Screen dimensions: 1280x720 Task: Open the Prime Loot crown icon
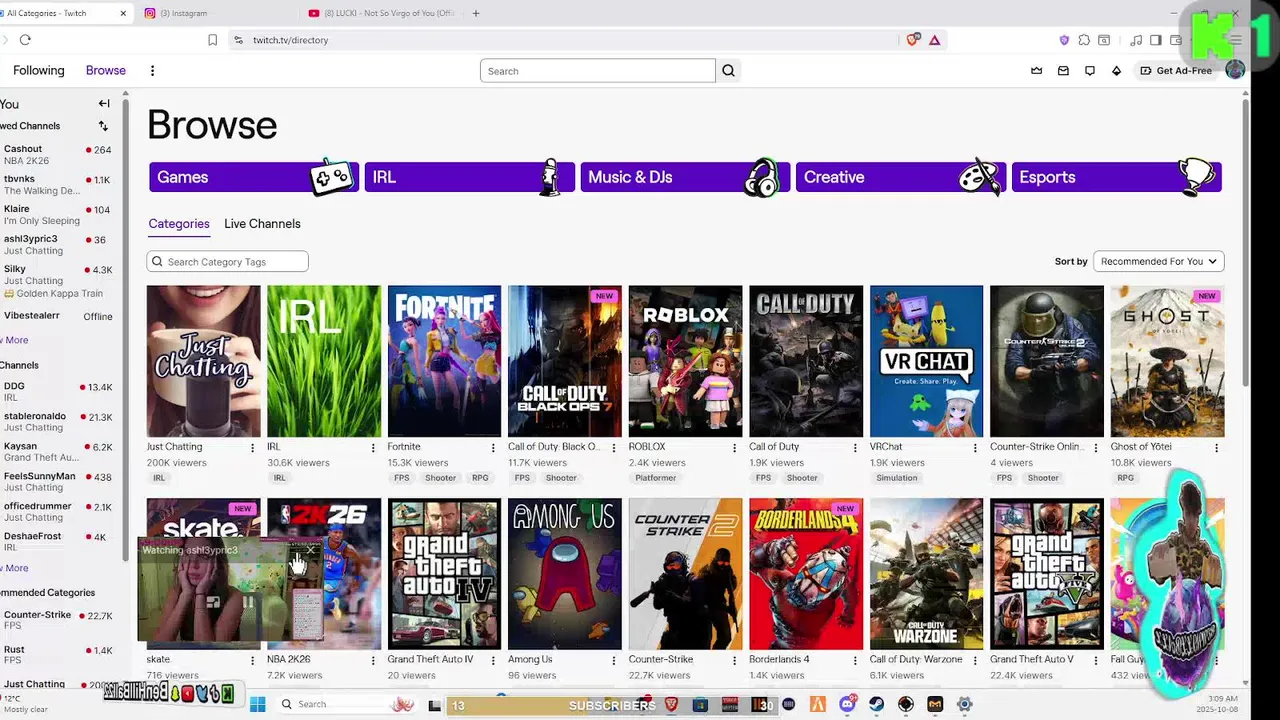(x=1037, y=71)
